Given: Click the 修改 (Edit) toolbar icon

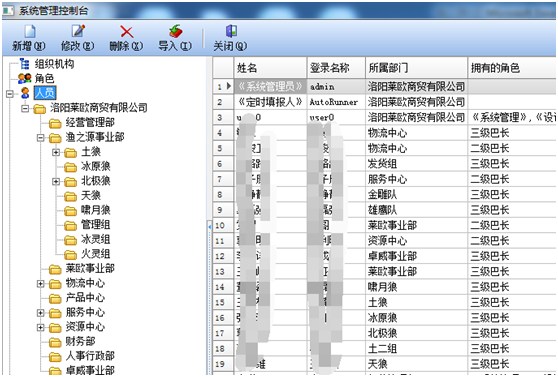Looking at the screenshot, I should point(78,31).
